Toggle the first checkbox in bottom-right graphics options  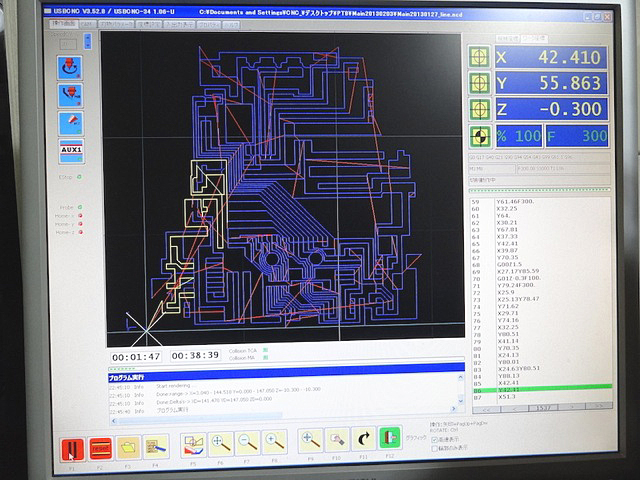(x=433, y=440)
